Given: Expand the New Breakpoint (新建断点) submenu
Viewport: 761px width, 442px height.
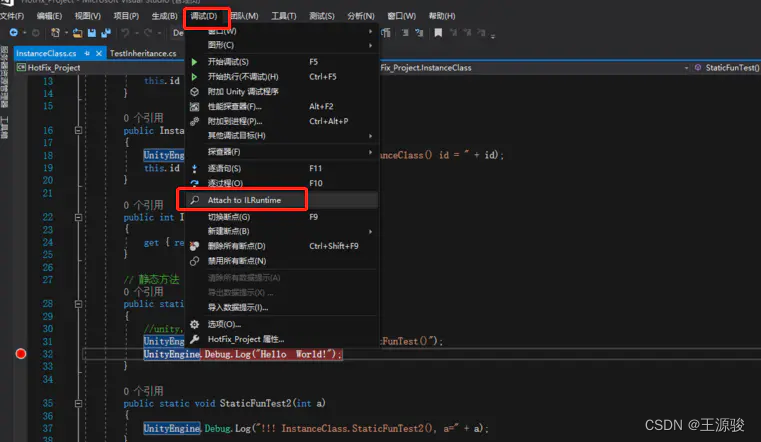Looking at the screenshot, I should (228, 231).
